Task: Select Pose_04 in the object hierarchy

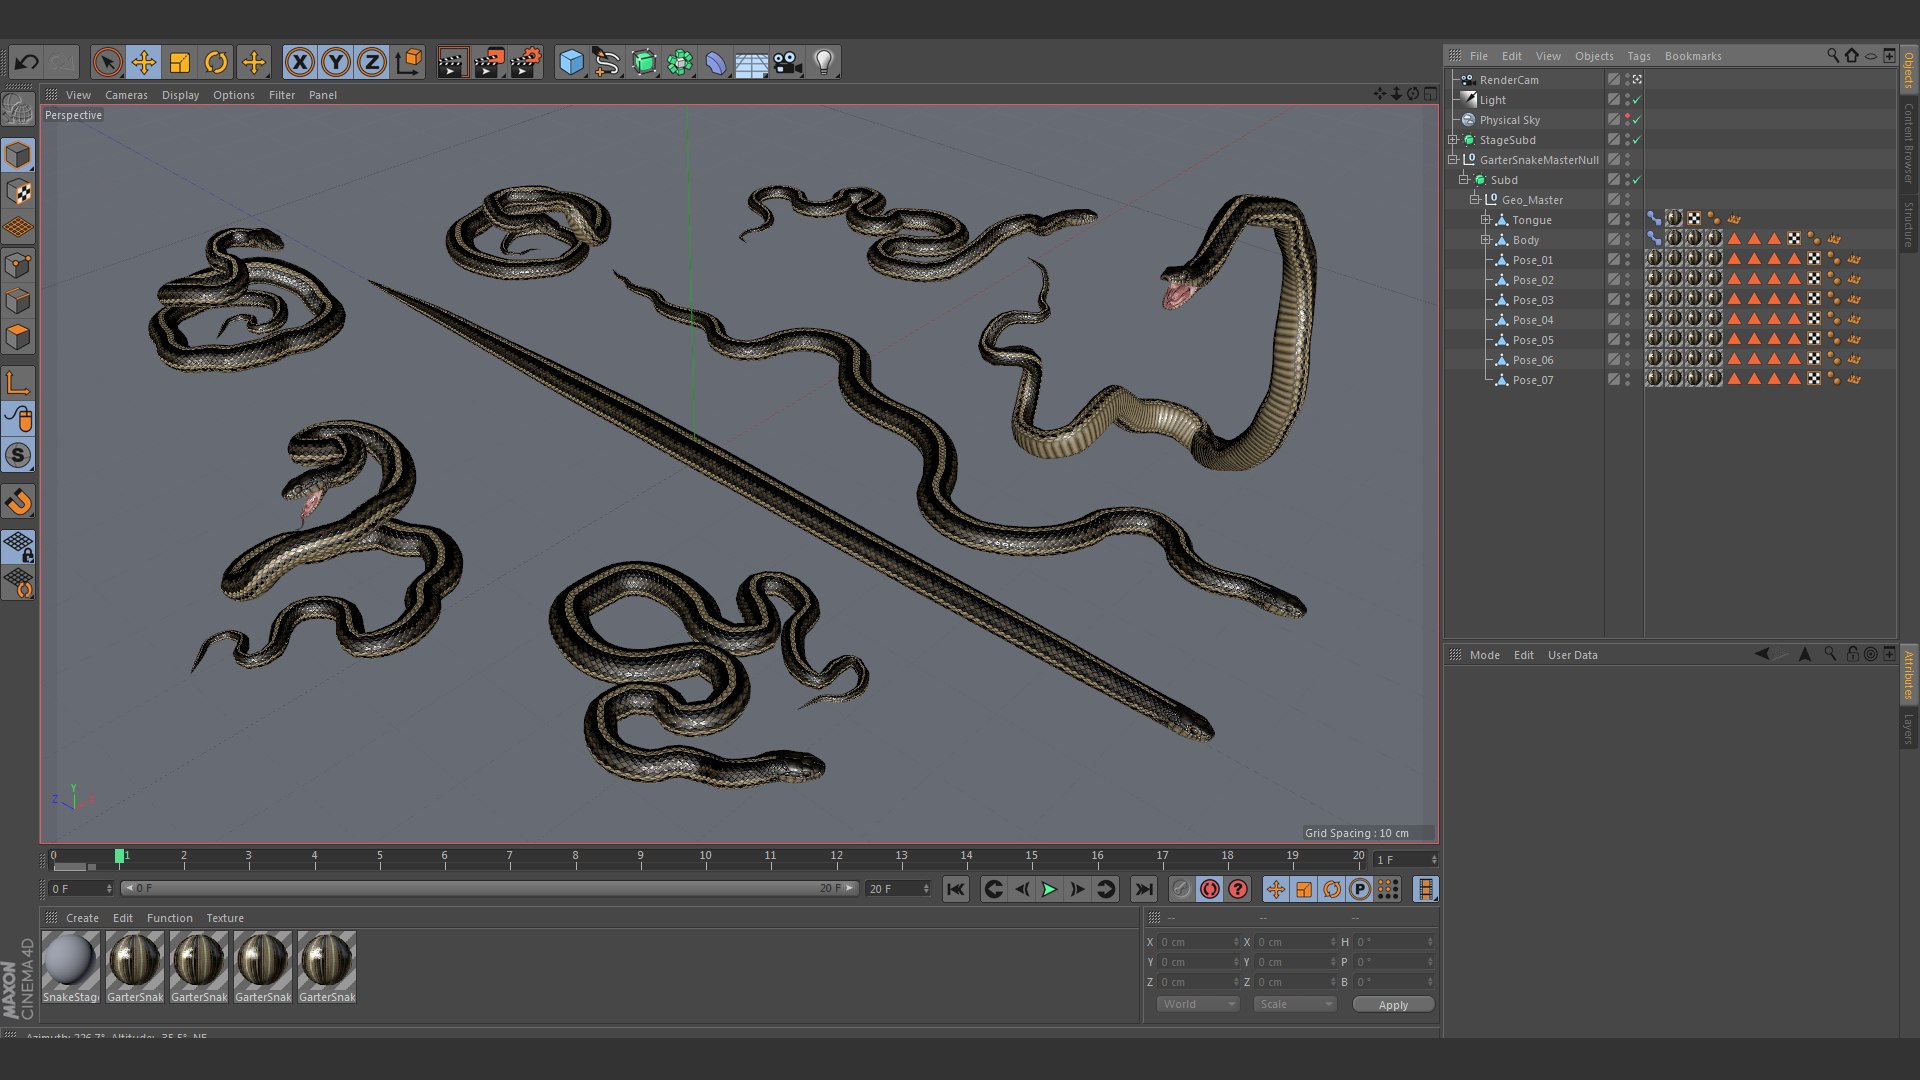Action: pos(1534,319)
